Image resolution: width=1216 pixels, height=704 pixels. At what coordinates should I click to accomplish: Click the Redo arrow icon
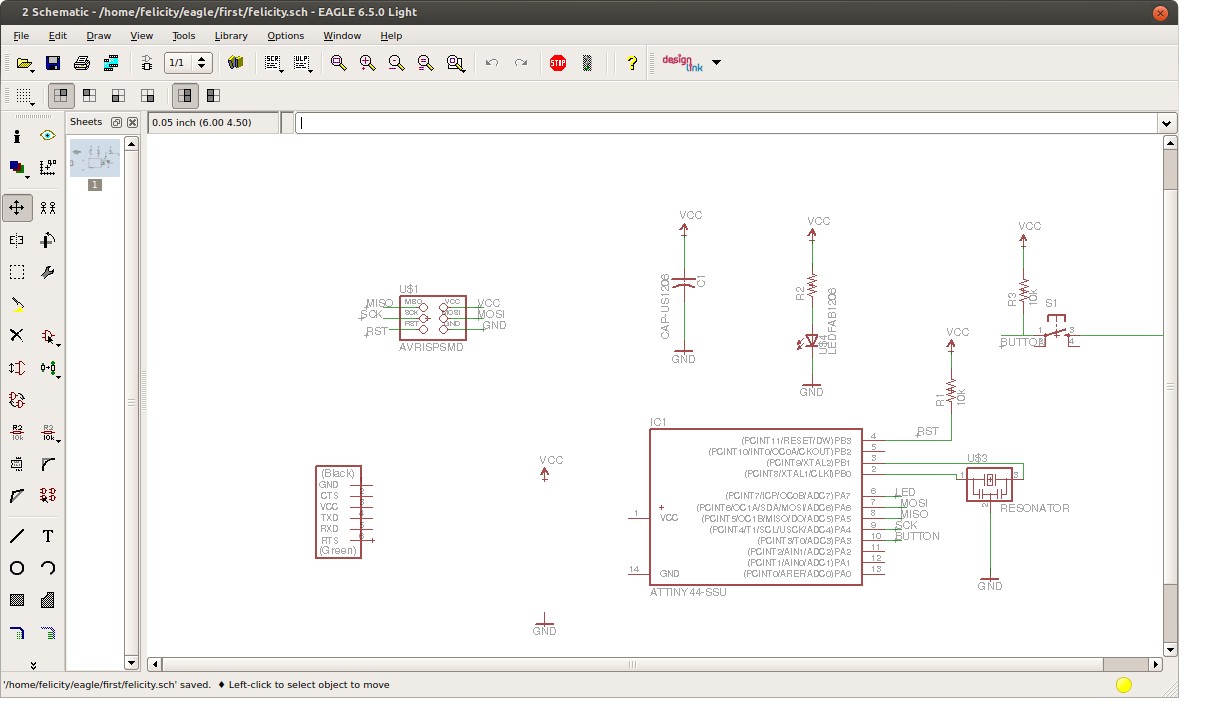tap(520, 63)
